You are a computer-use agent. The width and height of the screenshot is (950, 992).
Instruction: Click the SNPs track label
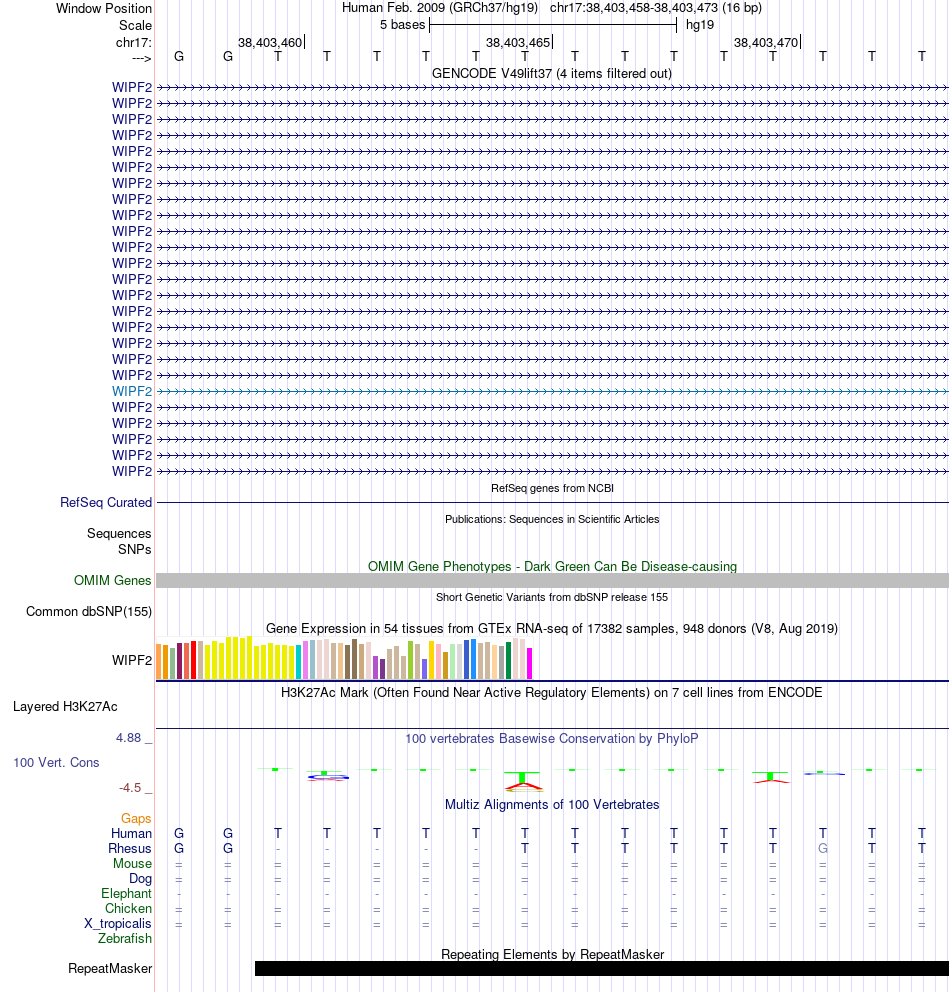coord(135,549)
